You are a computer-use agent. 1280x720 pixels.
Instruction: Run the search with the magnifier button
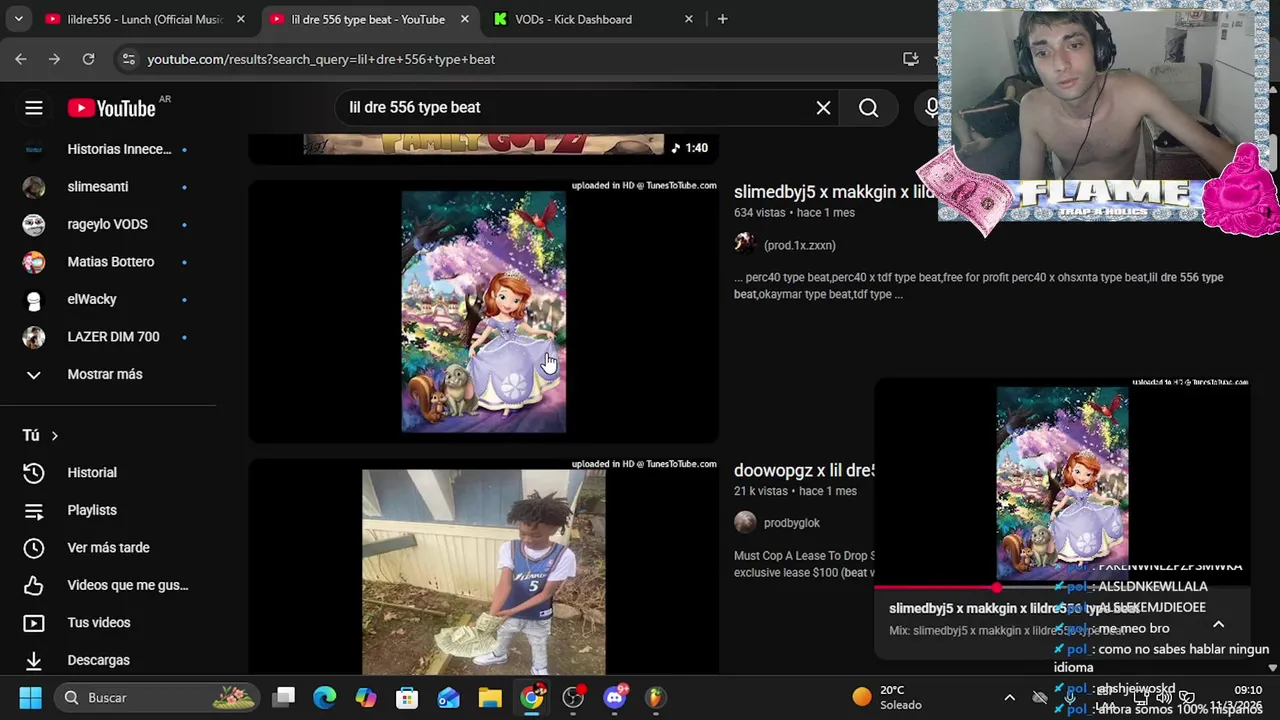[868, 108]
